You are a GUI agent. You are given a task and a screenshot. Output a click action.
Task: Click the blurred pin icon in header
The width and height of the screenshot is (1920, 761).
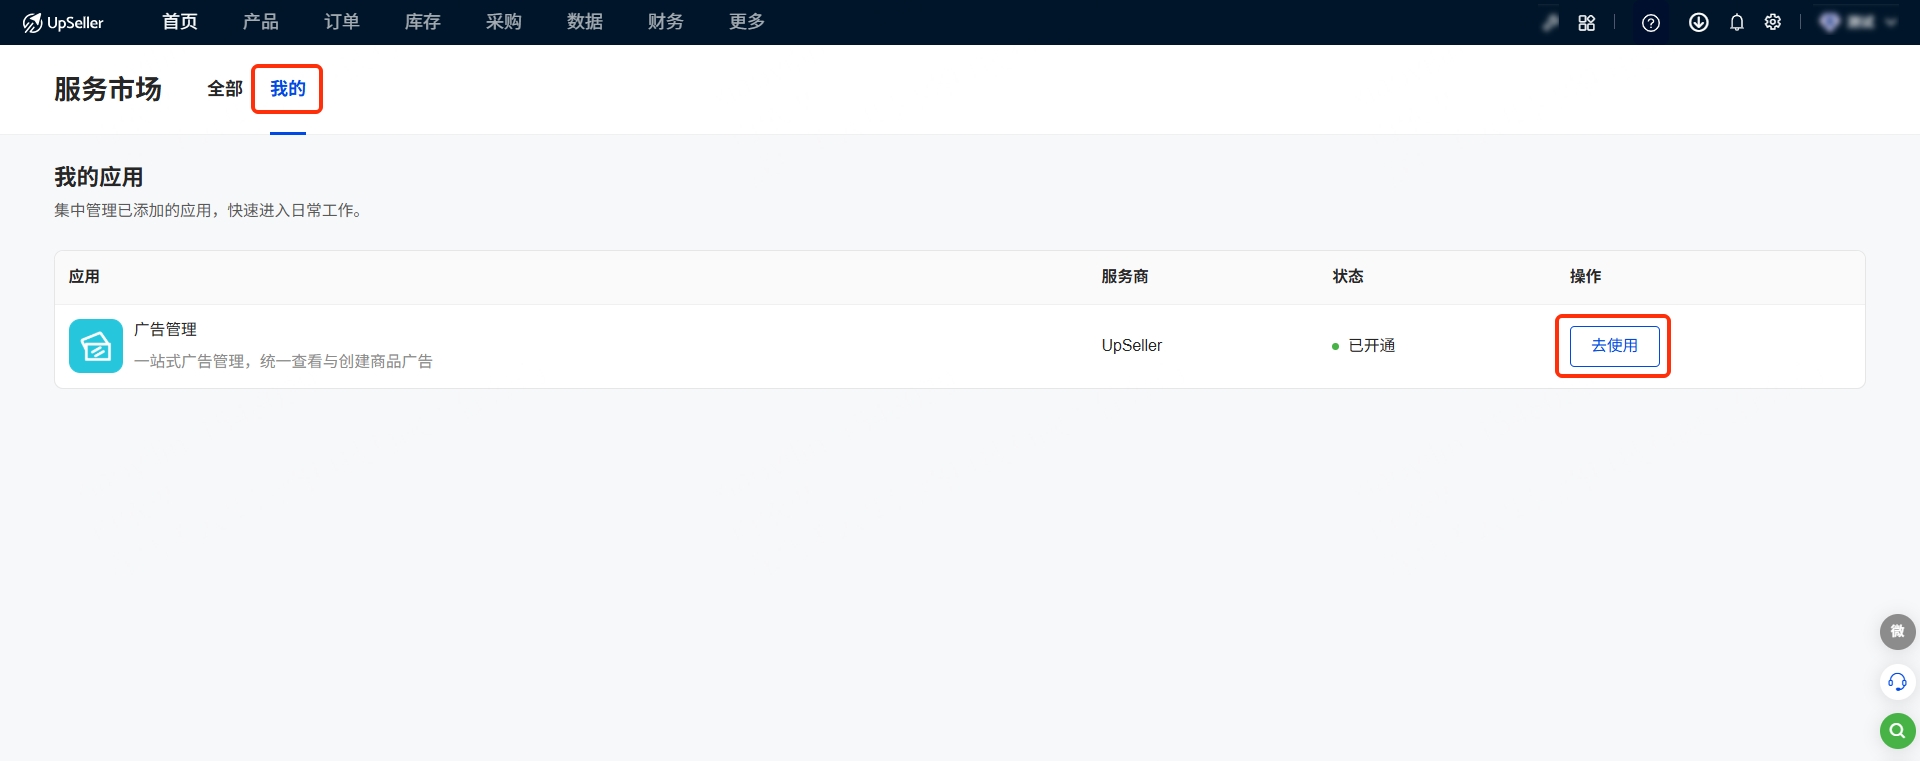click(1550, 22)
